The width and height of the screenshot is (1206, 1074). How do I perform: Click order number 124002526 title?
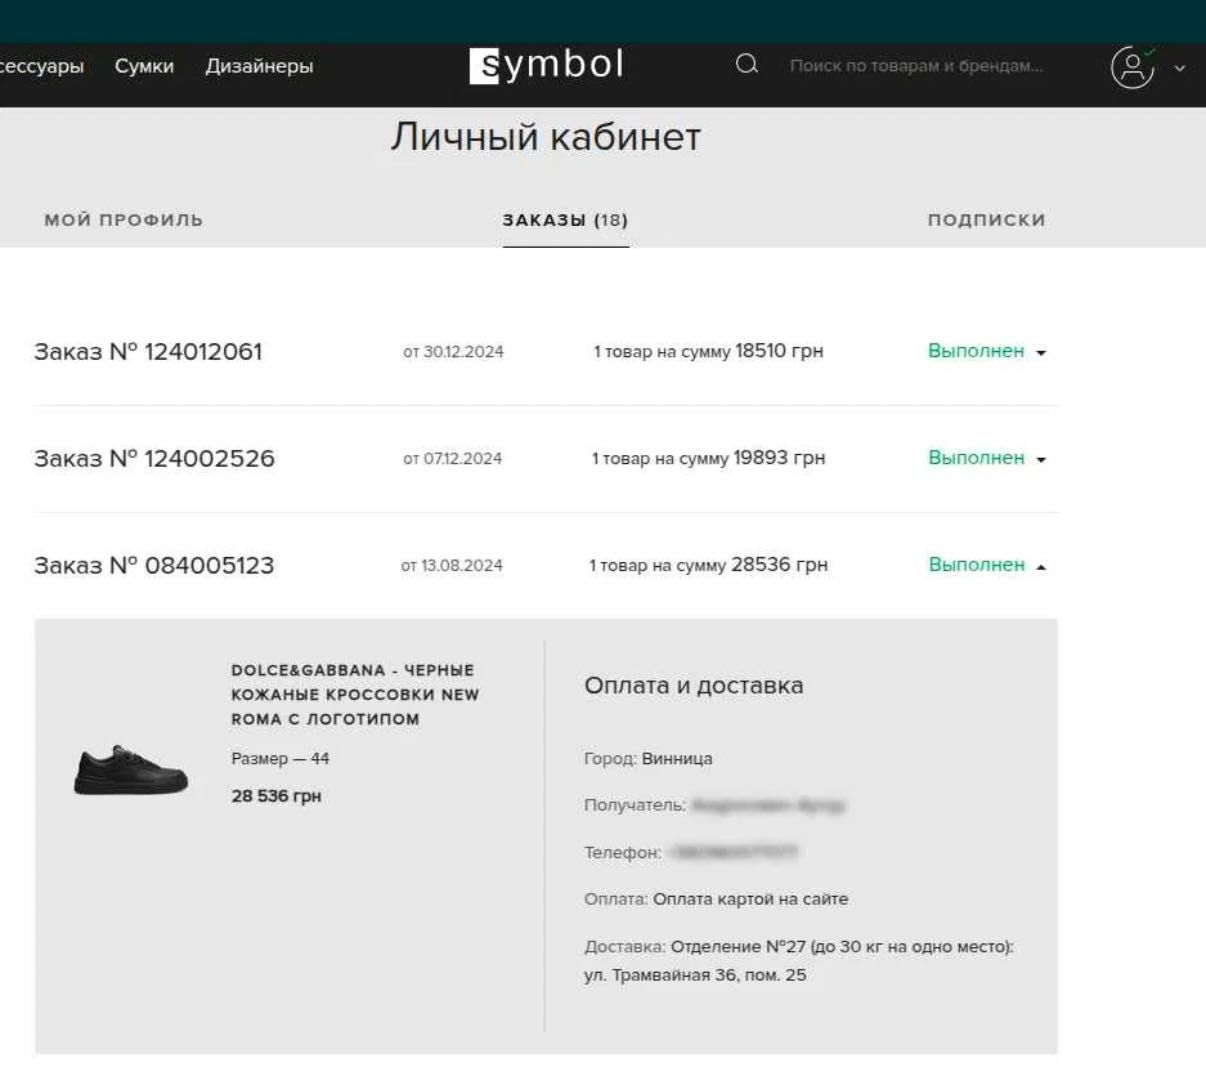(x=154, y=459)
